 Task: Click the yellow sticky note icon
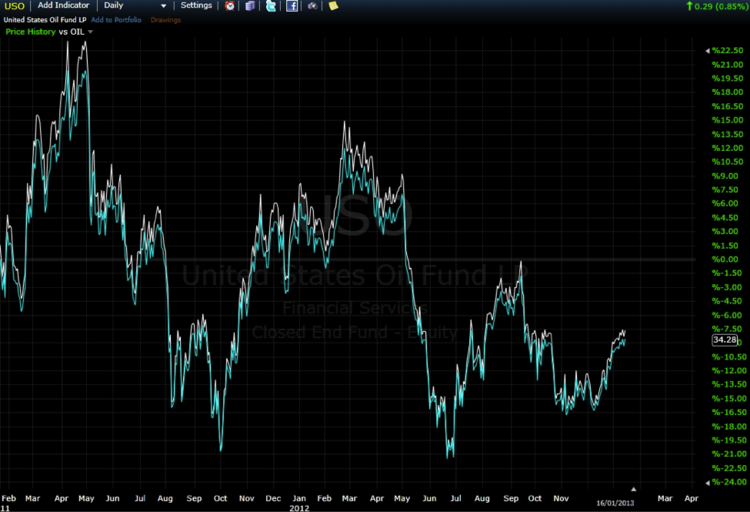click(333, 6)
